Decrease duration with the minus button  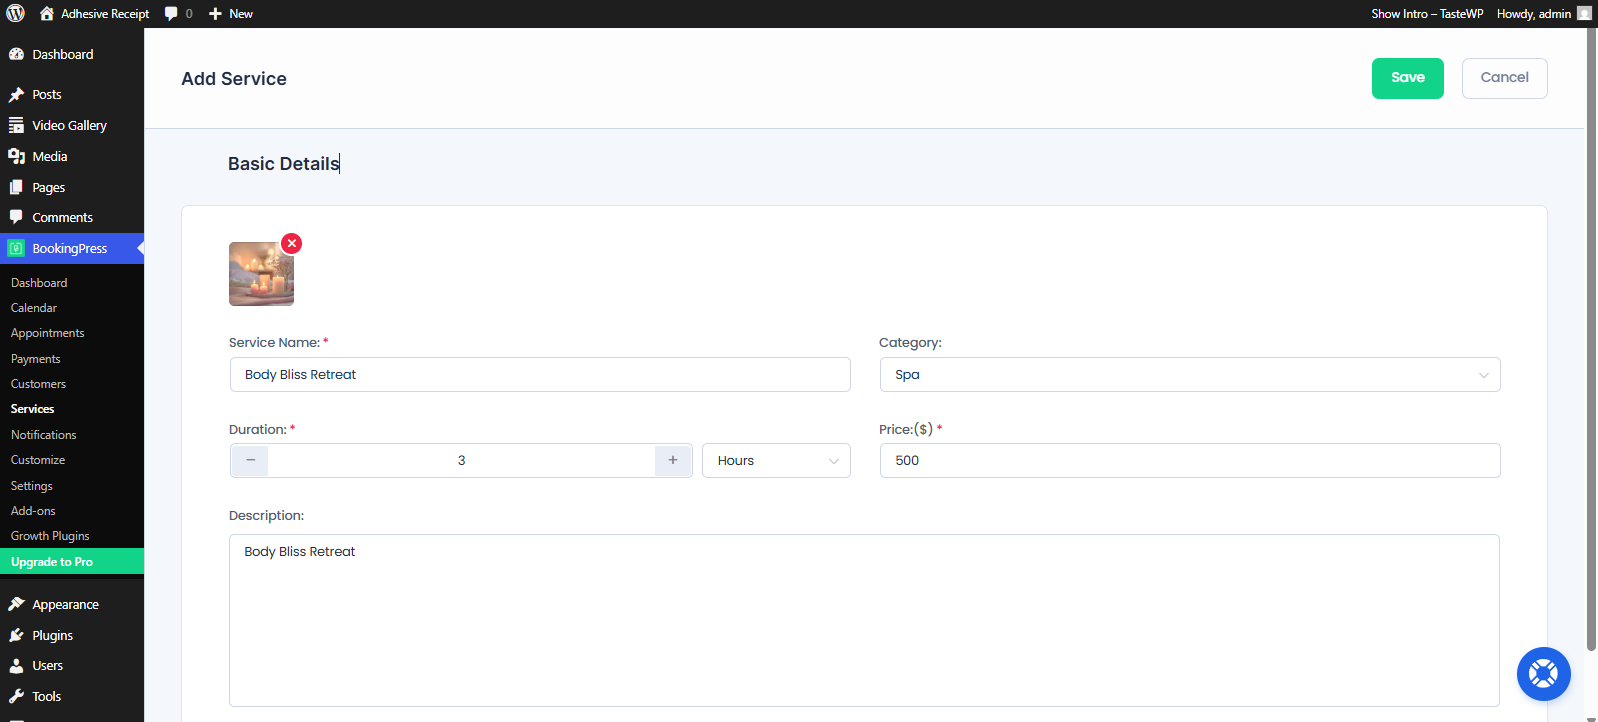click(x=250, y=460)
